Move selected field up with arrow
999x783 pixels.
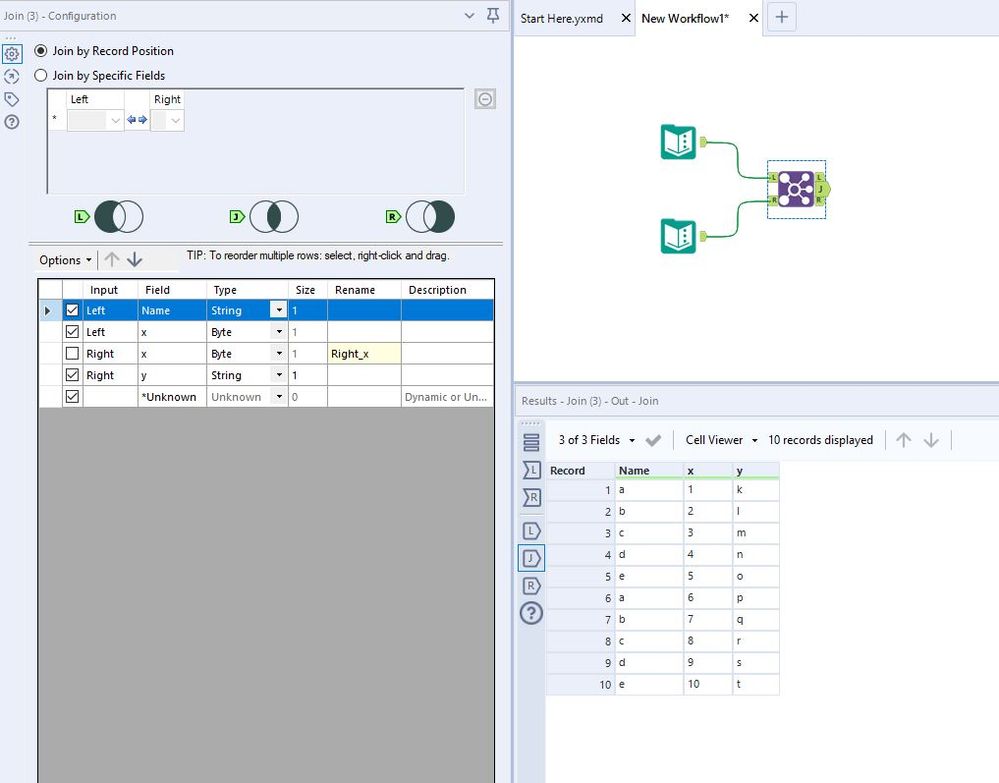pos(111,259)
